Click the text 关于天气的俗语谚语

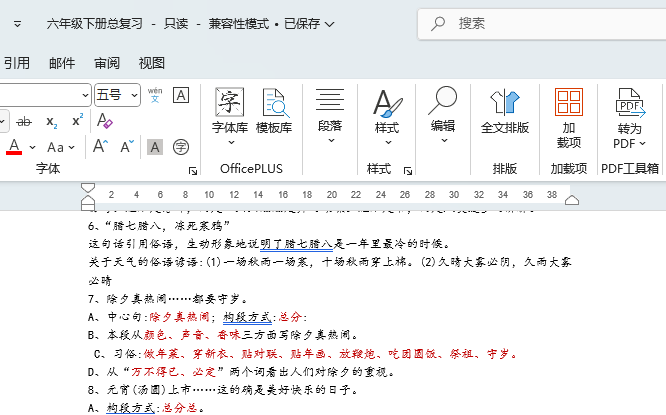click(143, 262)
